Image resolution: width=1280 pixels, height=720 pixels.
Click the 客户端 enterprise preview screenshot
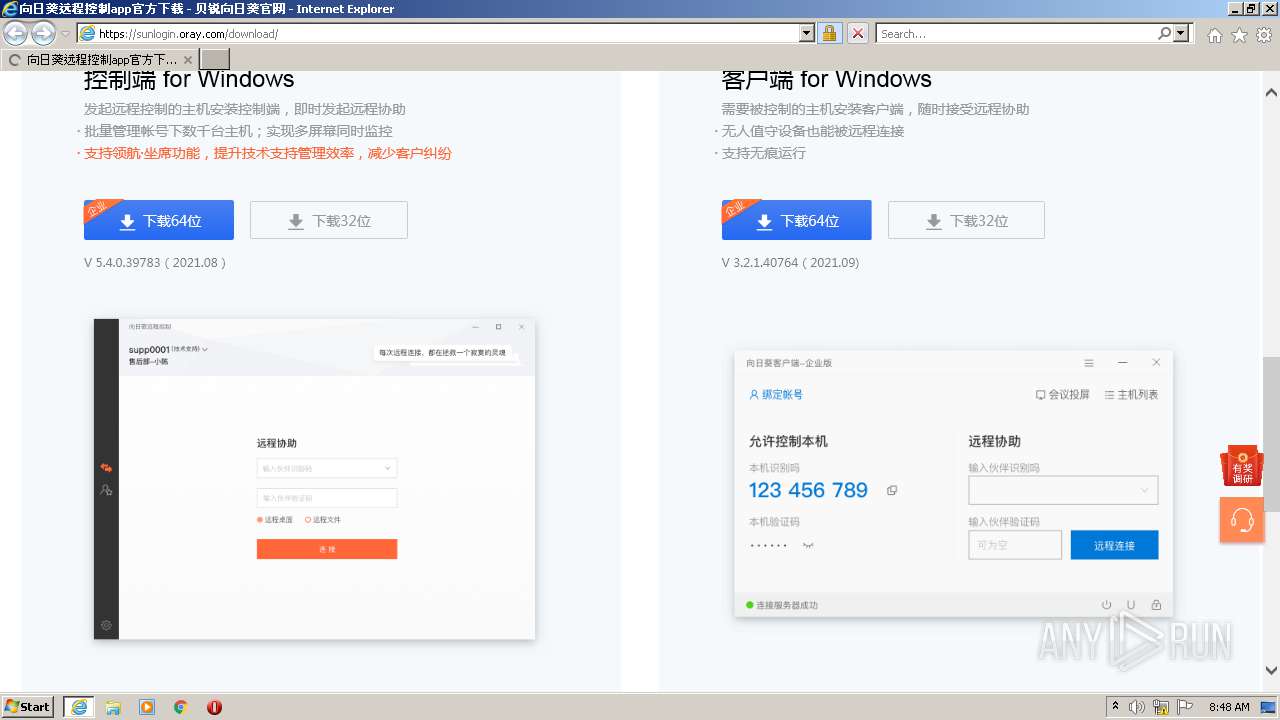[x=954, y=483]
